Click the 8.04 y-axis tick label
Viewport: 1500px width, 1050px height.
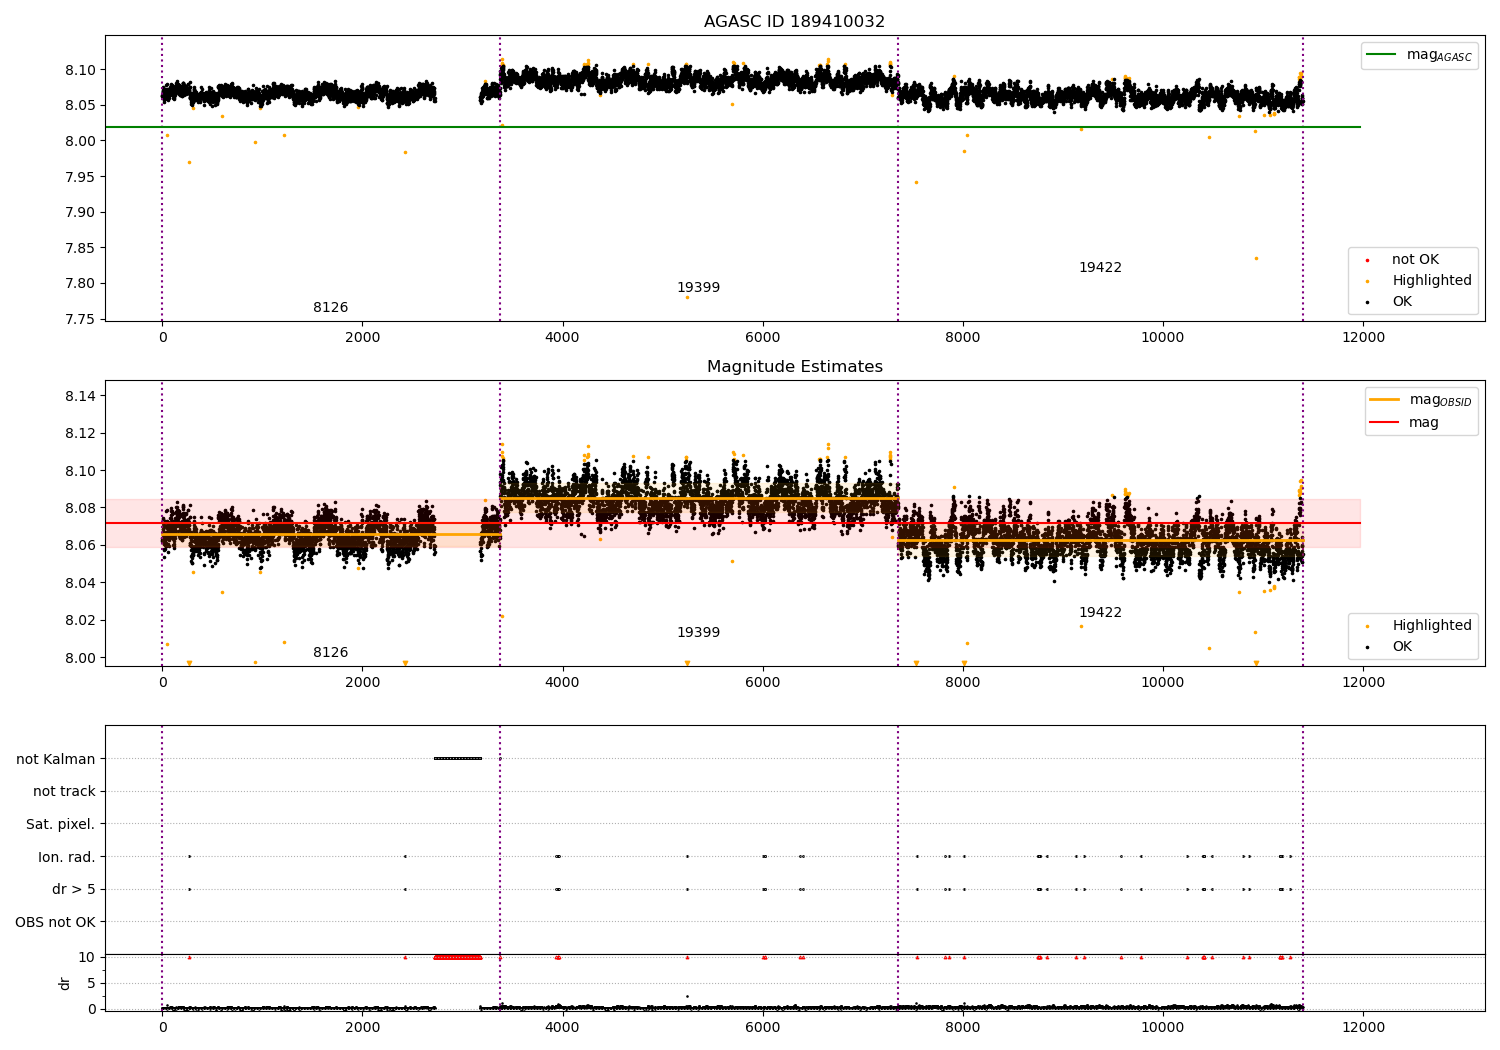(80, 584)
